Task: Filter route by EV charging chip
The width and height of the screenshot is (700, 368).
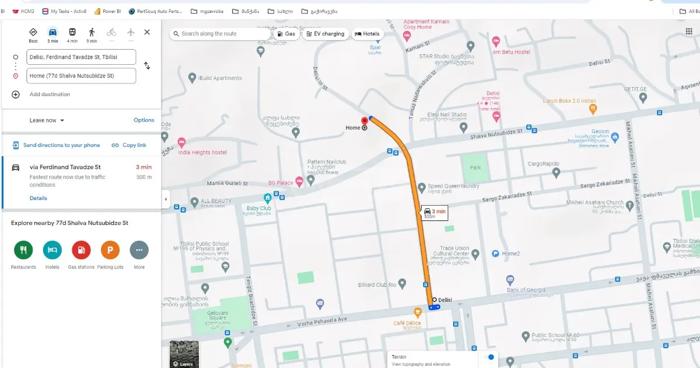Action: point(325,33)
